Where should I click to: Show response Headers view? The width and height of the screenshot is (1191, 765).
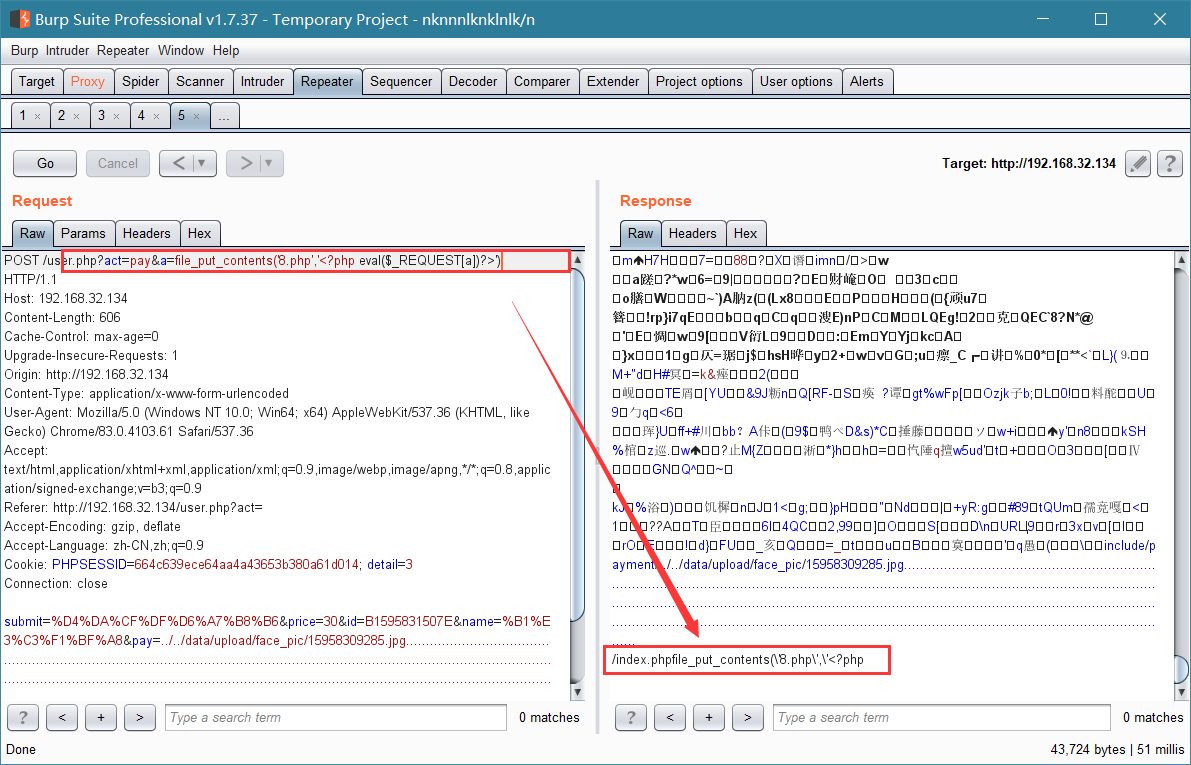[692, 233]
